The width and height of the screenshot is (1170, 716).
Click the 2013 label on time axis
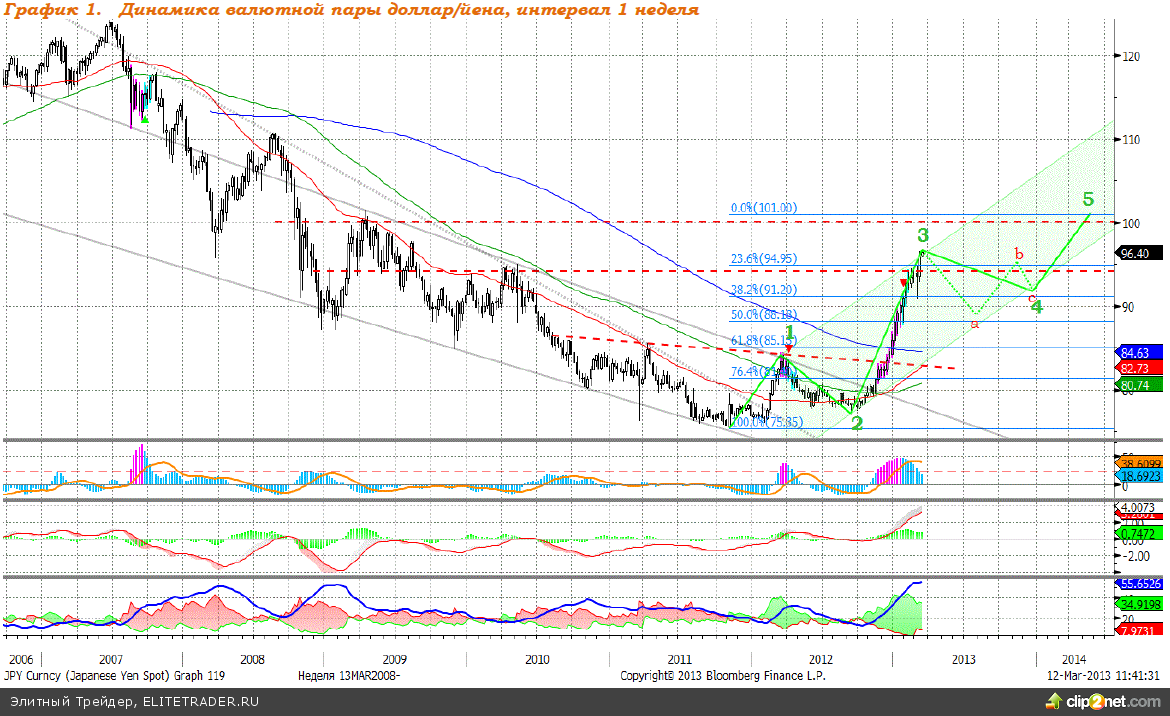point(964,659)
